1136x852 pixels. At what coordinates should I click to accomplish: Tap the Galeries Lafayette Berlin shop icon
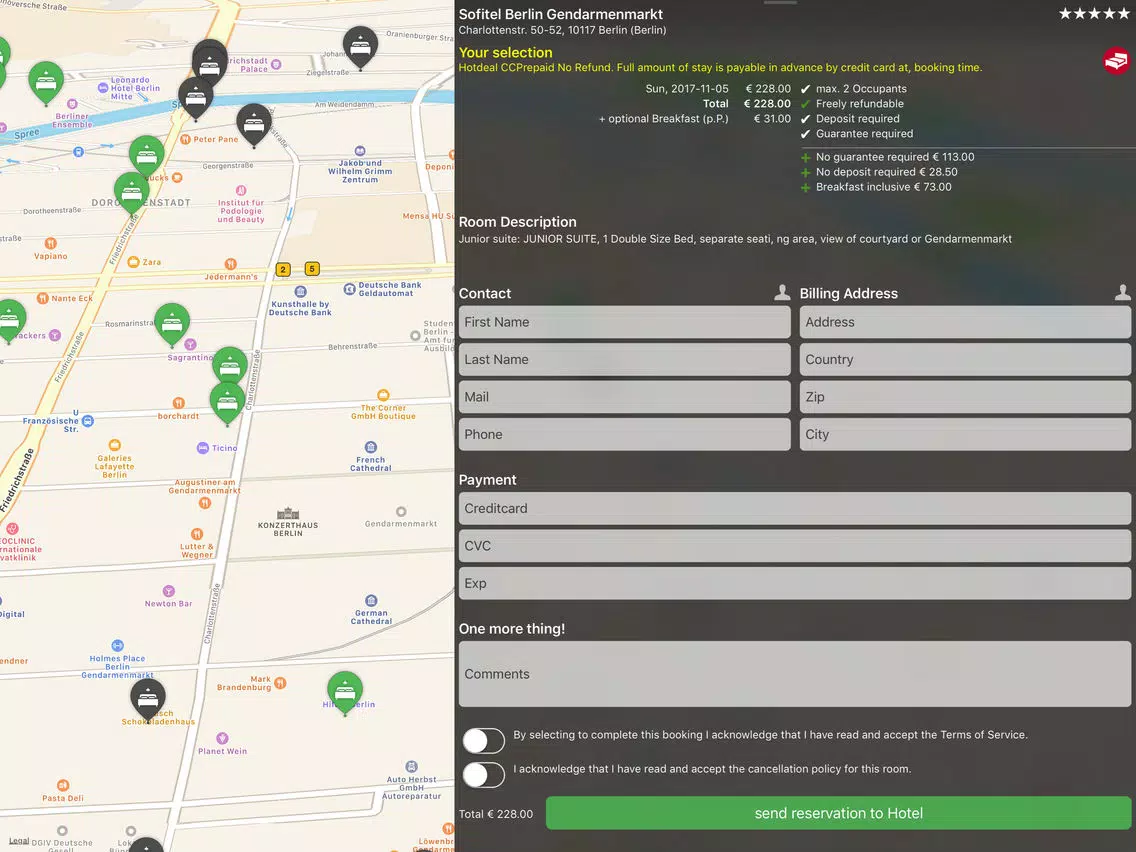[x=114, y=445]
